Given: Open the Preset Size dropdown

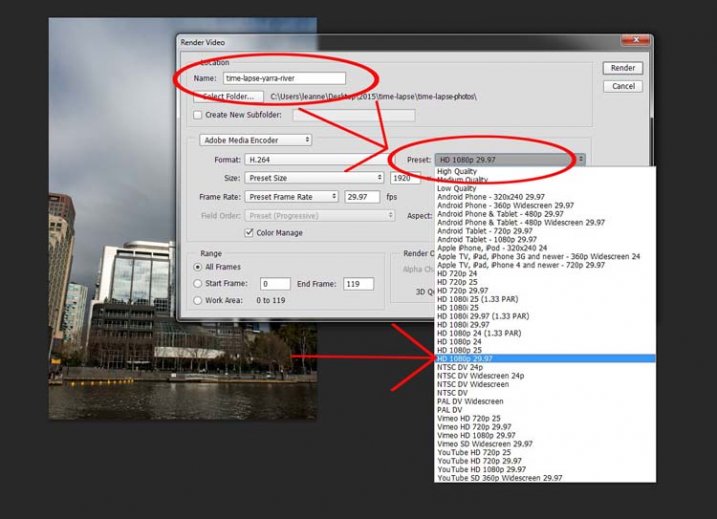Looking at the screenshot, I should (315, 178).
